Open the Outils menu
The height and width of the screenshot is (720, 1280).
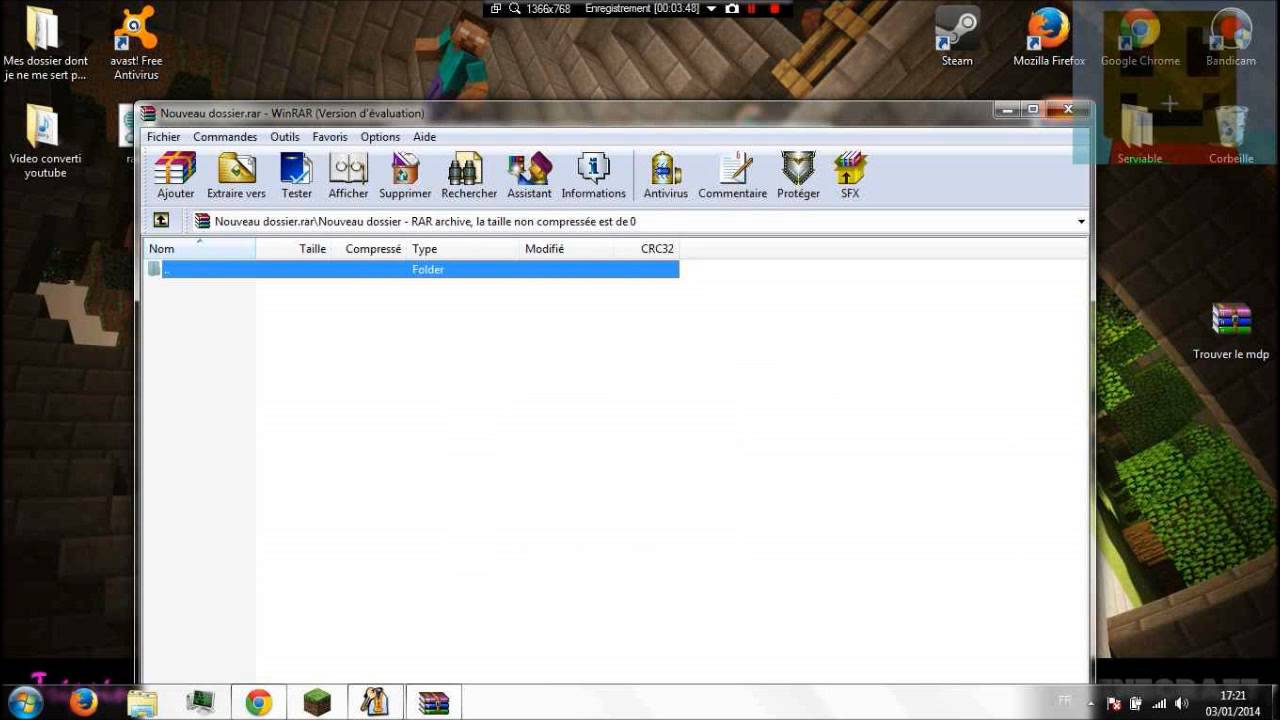point(285,137)
